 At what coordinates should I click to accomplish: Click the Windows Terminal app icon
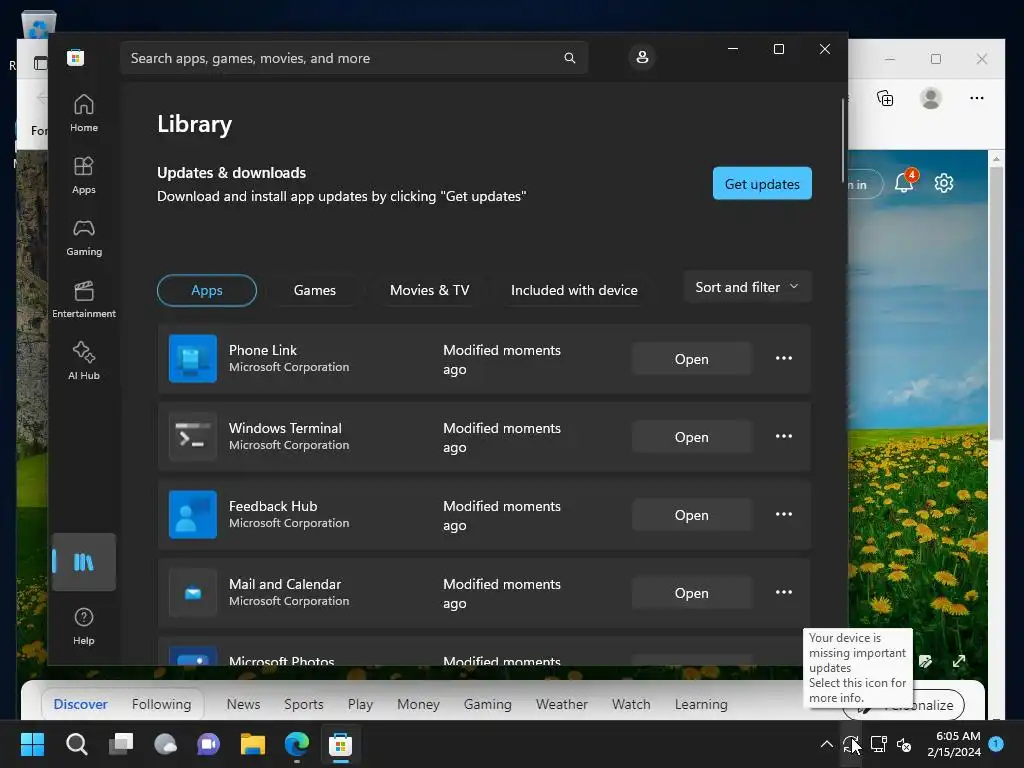[x=193, y=437]
